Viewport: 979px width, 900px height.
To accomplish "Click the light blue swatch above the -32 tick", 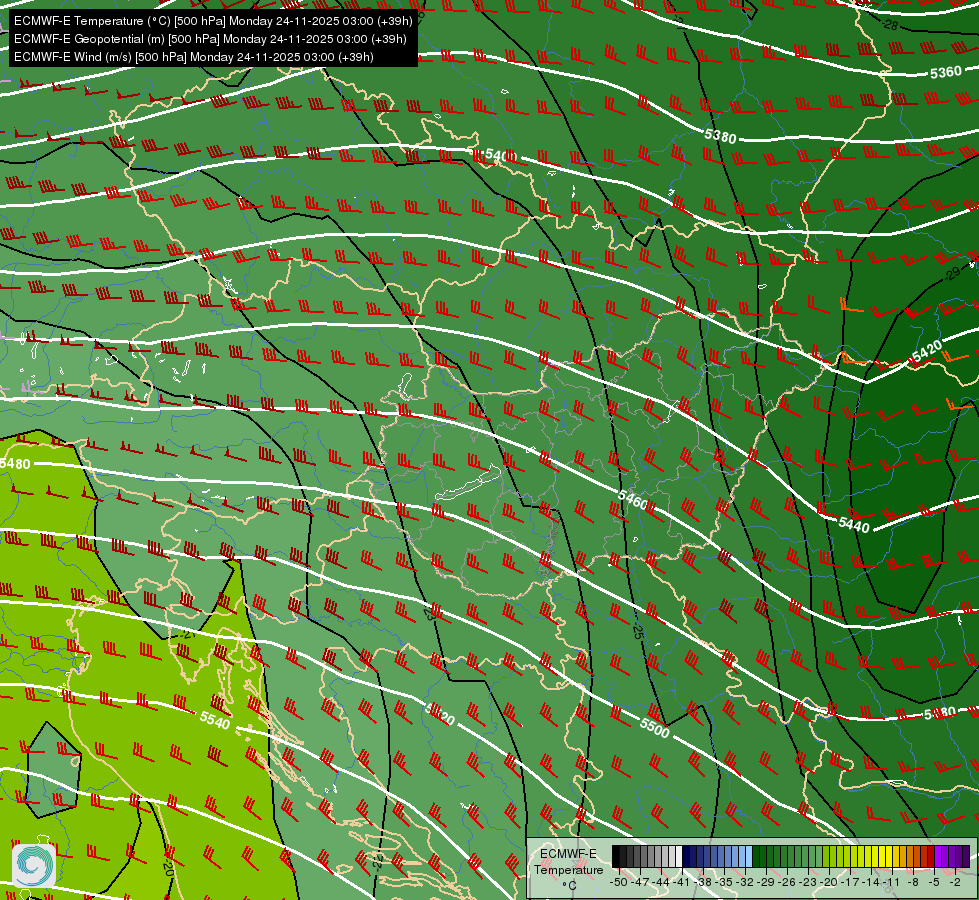I will click(749, 856).
